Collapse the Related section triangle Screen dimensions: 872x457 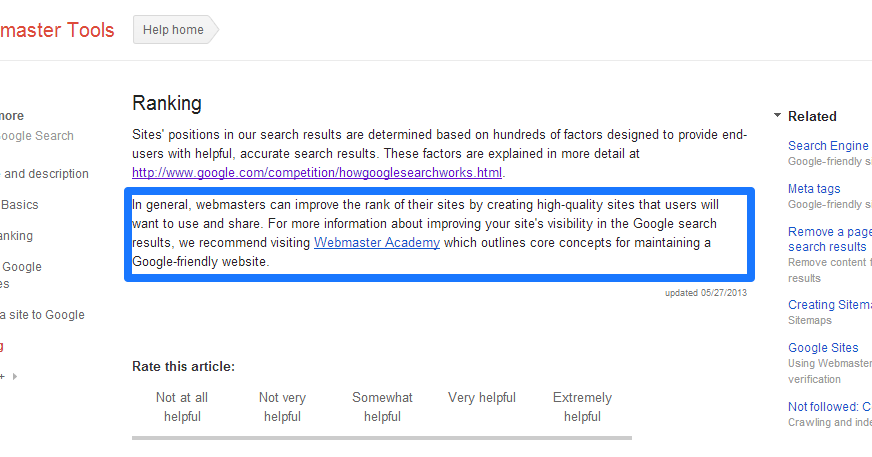778,116
